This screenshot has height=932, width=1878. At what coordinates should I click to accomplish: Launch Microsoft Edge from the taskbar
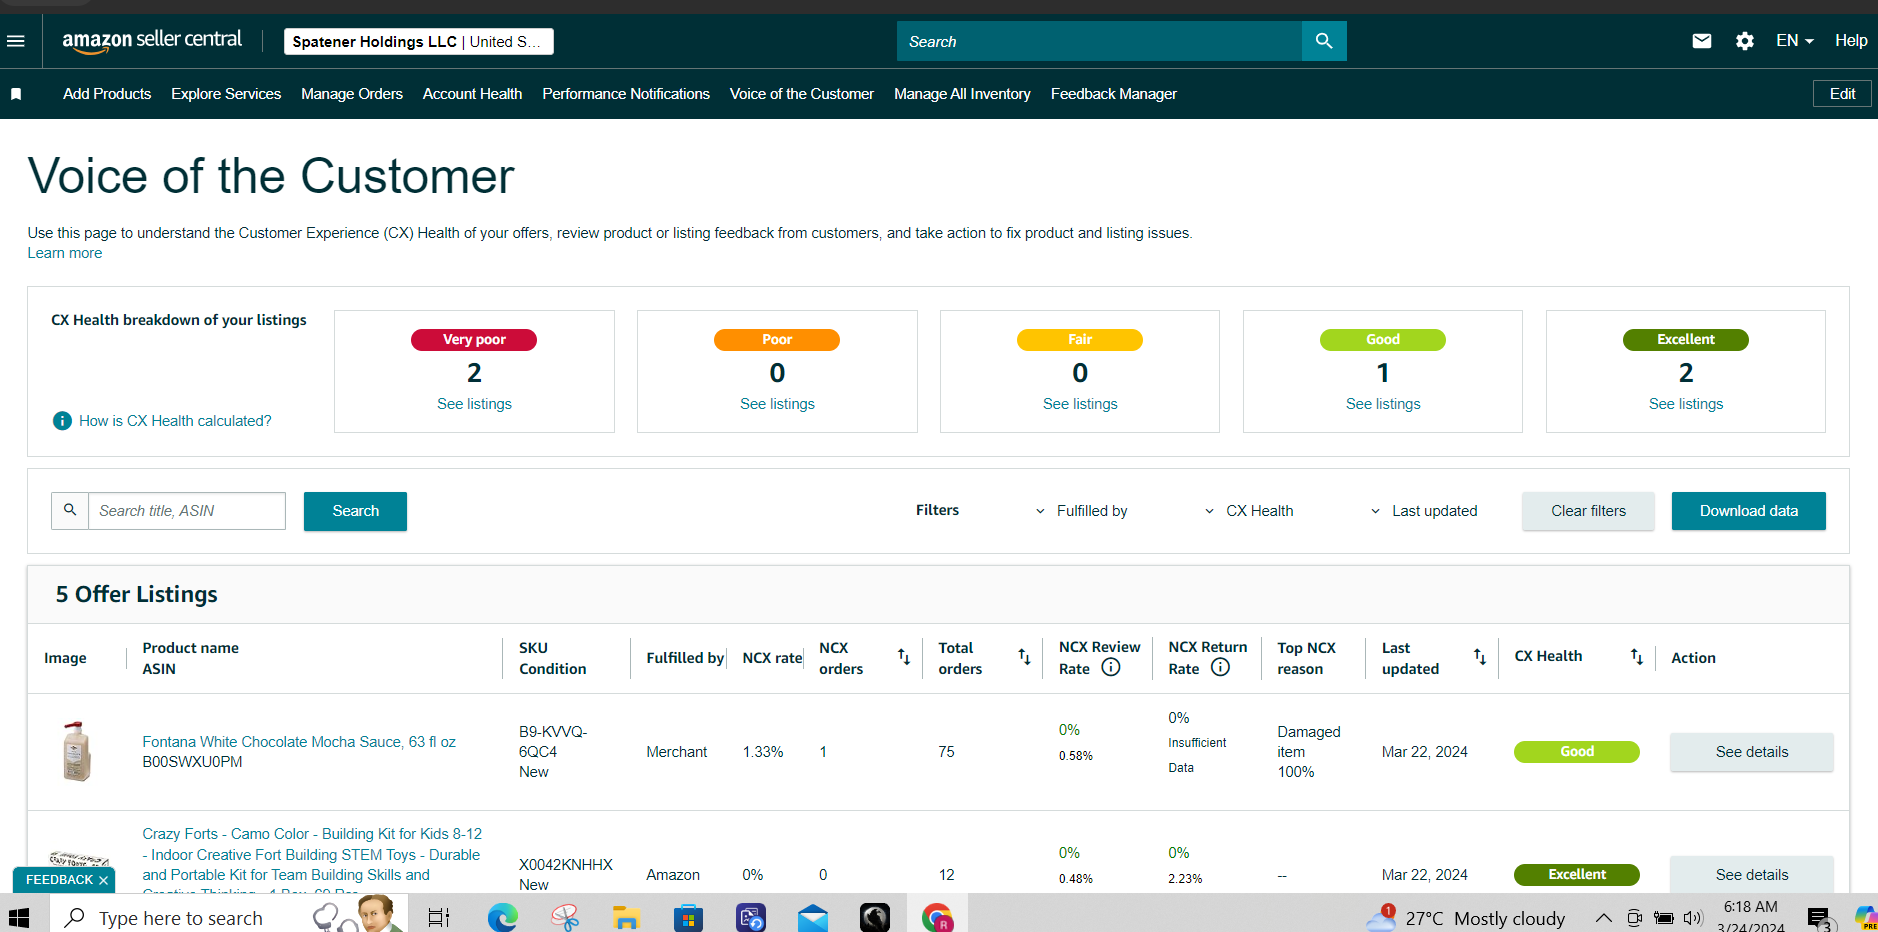[502, 918]
